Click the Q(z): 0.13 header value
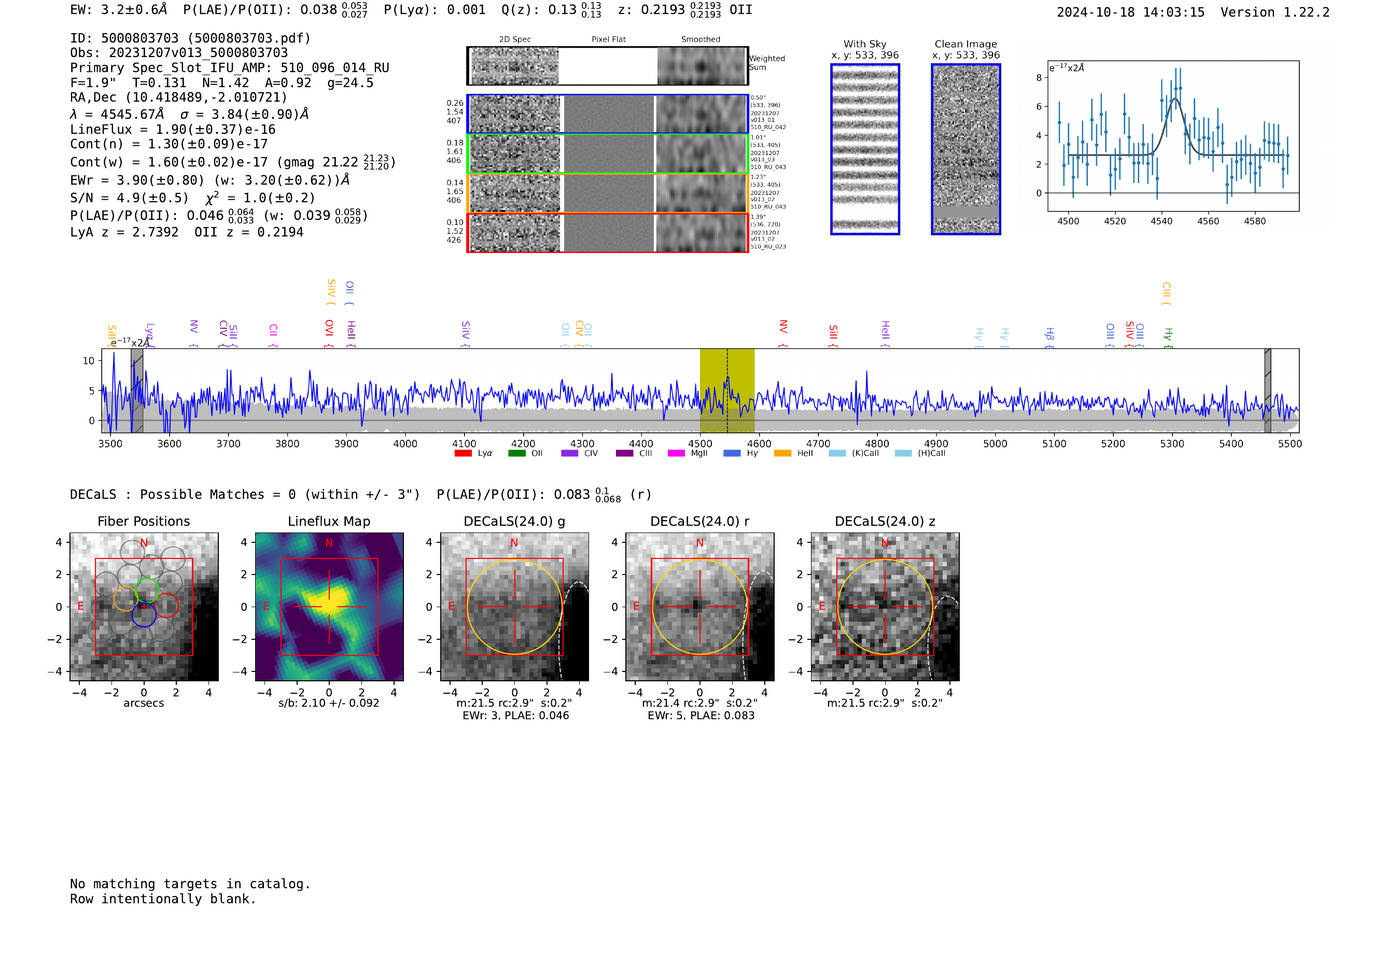Screen dimensions: 1400x953 [x=551, y=9]
